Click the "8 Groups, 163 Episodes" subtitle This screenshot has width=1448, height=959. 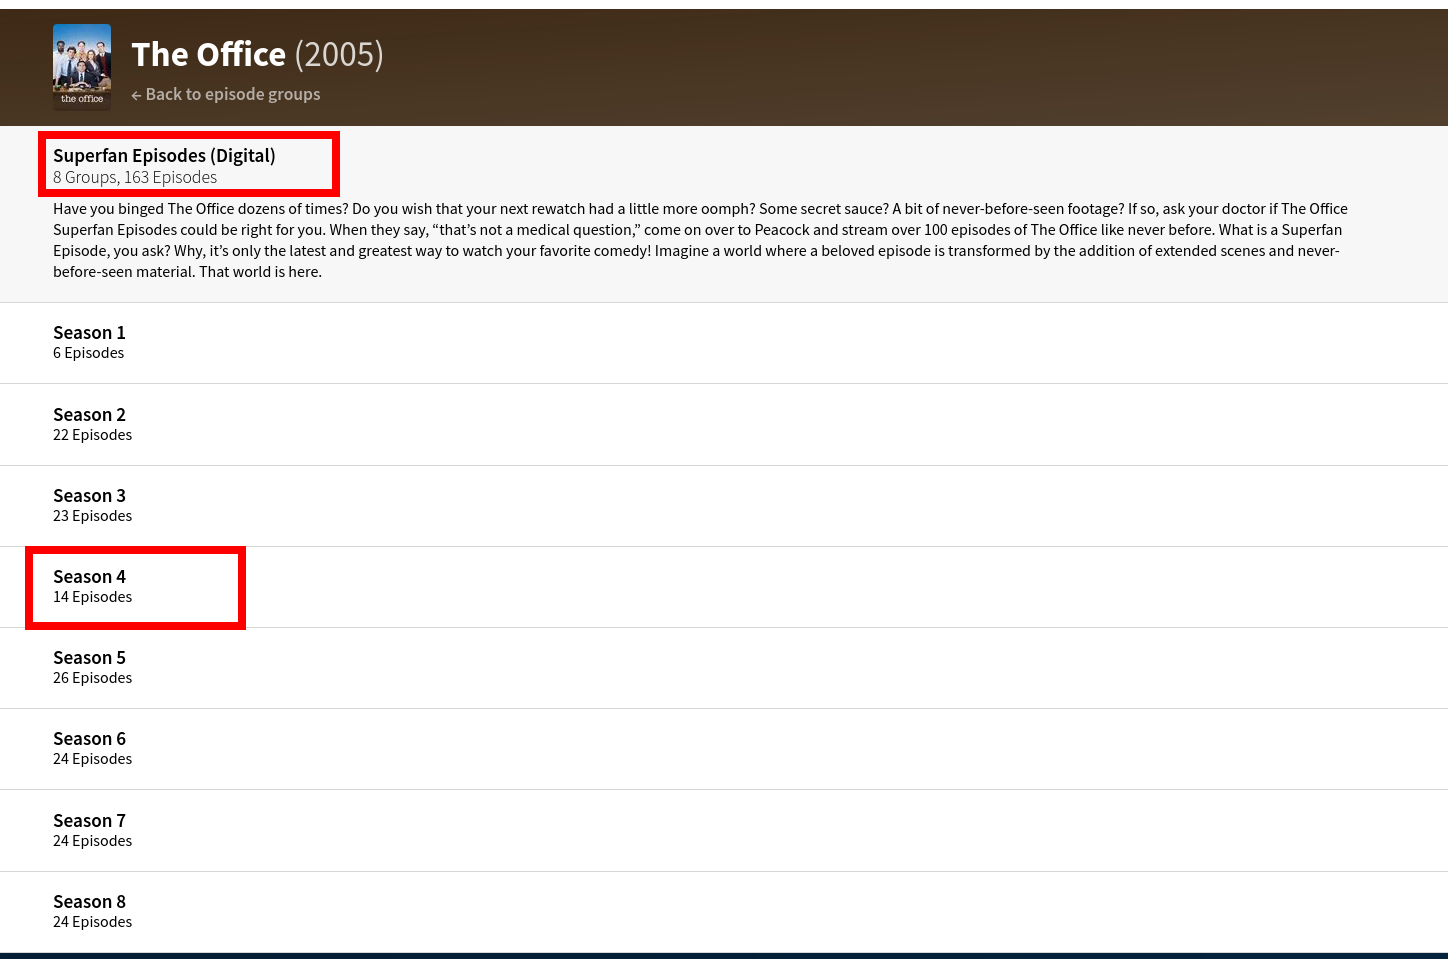pyautogui.click(x=135, y=177)
